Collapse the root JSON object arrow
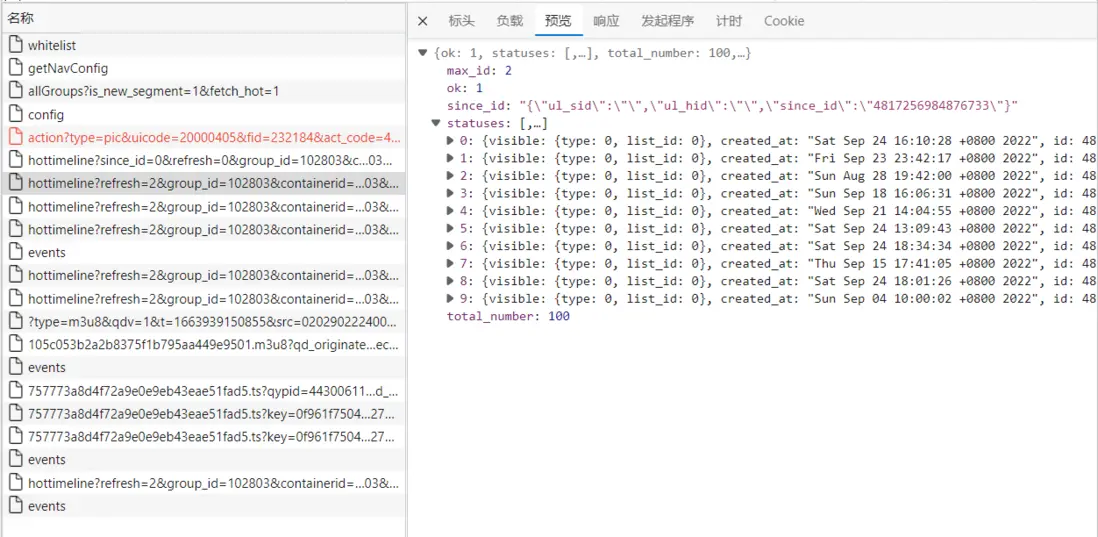 (422, 53)
